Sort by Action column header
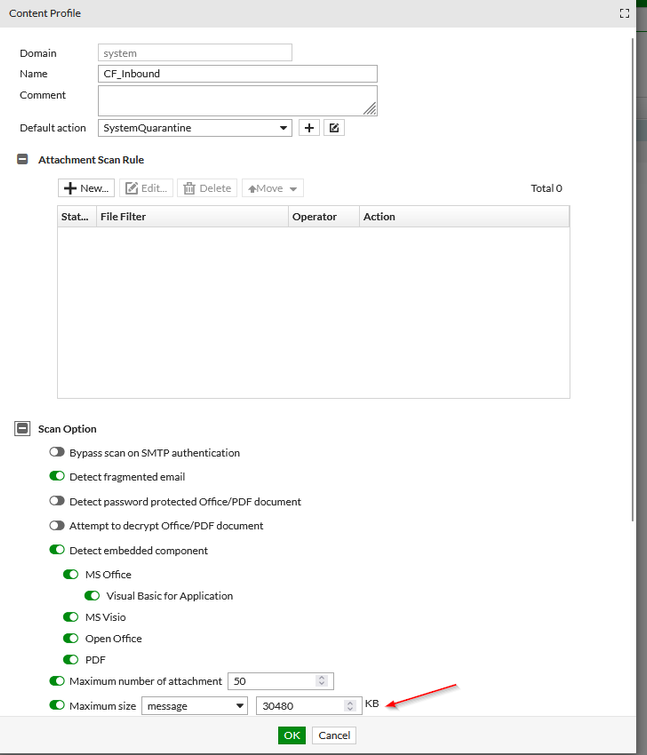 (465, 217)
